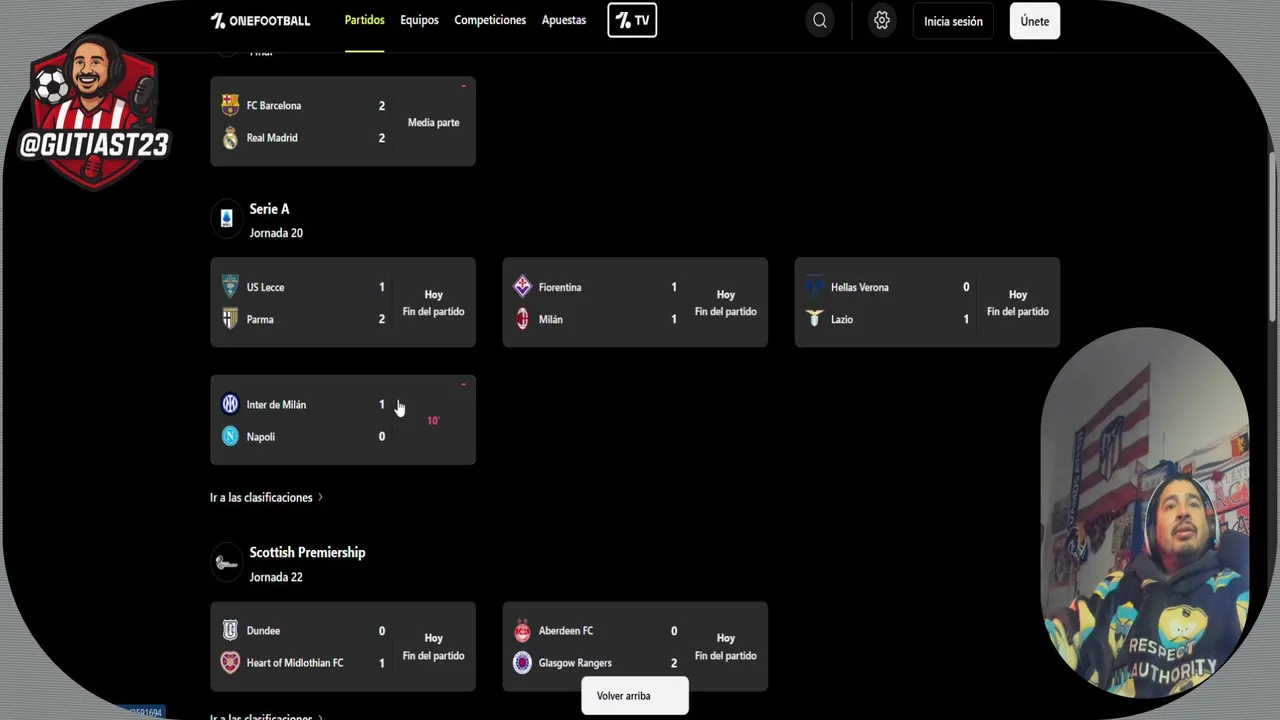Open the settings gear icon
This screenshot has height=720, width=1280.
click(x=881, y=21)
